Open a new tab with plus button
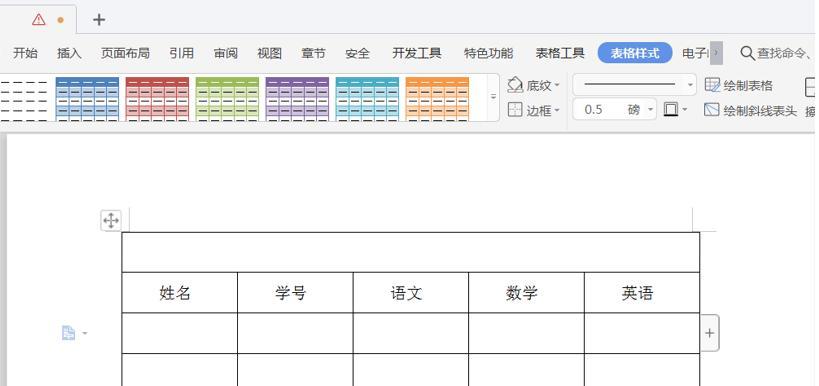 [99, 20]
